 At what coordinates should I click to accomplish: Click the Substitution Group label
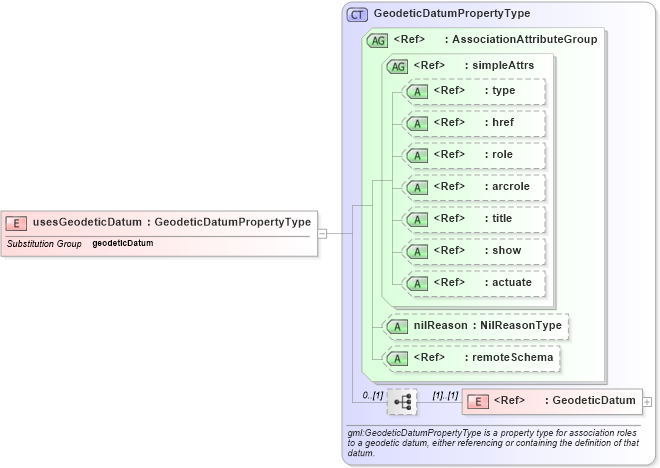pyautogui.click(x=44, y=244)
